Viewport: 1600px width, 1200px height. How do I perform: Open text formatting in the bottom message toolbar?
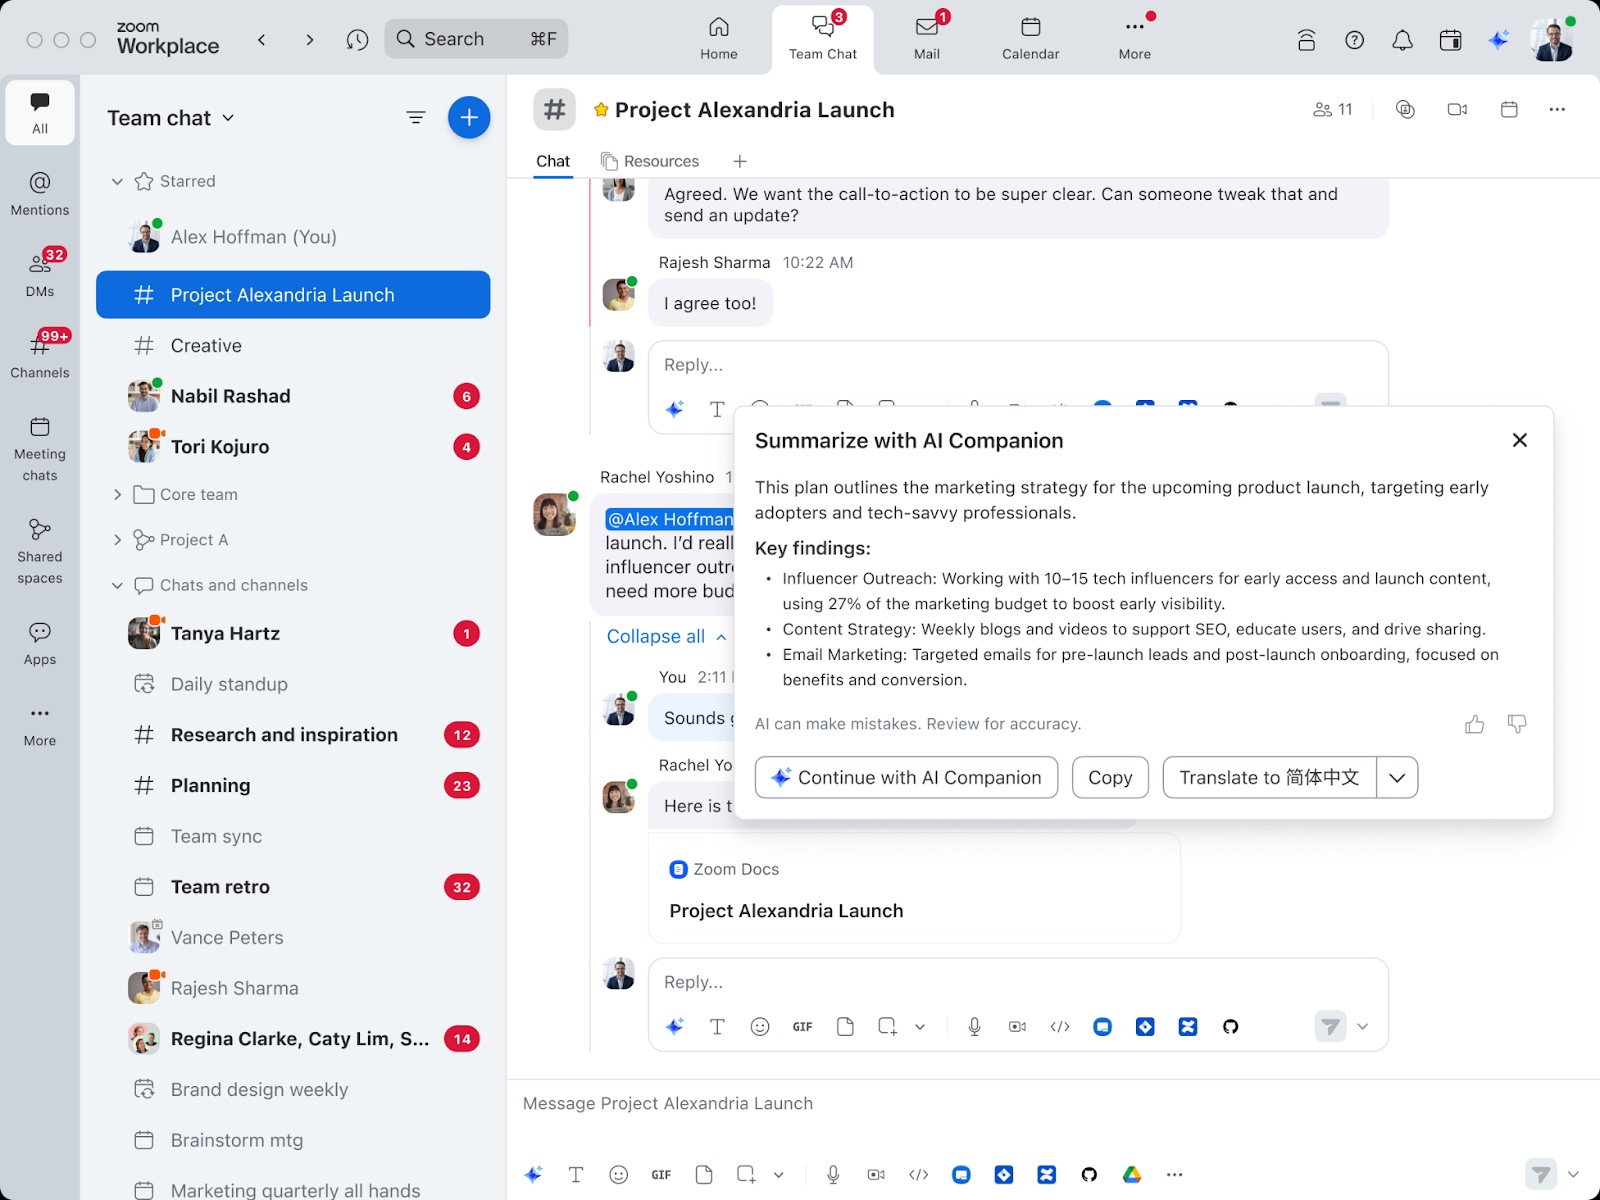pyautogui.click(x=576, y=1175)
